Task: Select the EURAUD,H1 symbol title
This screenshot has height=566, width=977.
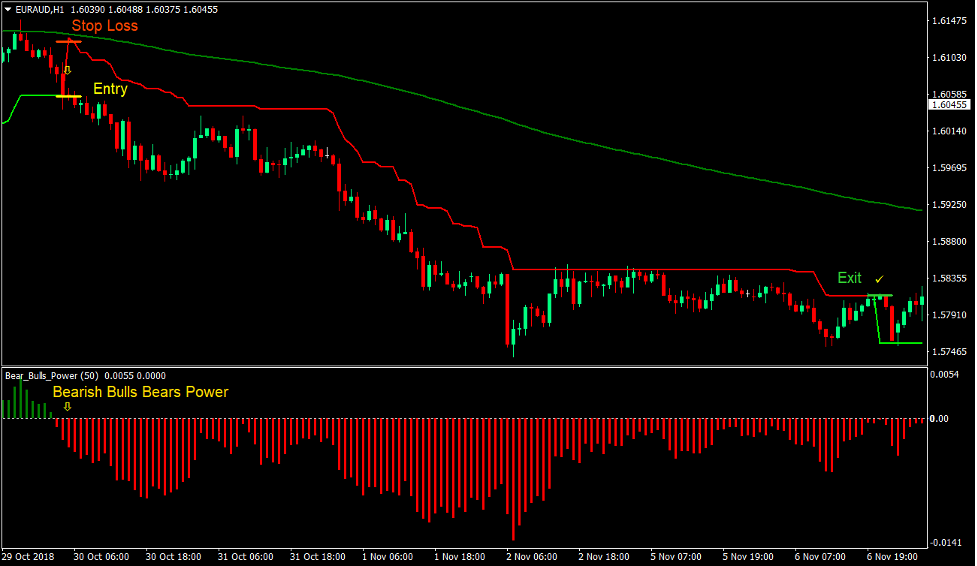Action: [x=40, y=9]
